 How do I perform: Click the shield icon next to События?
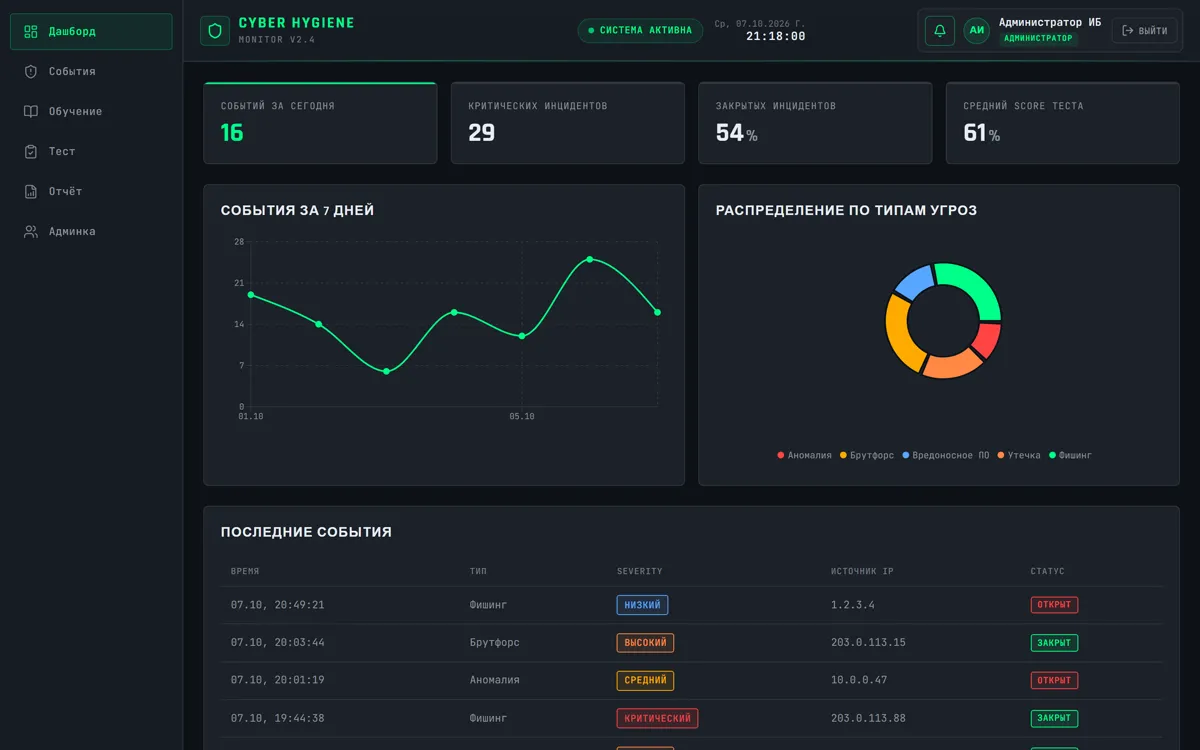(x=31, y=72)
